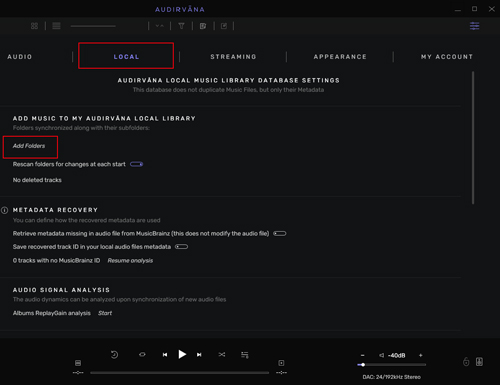This screenshot has width=500, height=385.
Task: Open the My Account tab
Action: (x=447, y=57)
